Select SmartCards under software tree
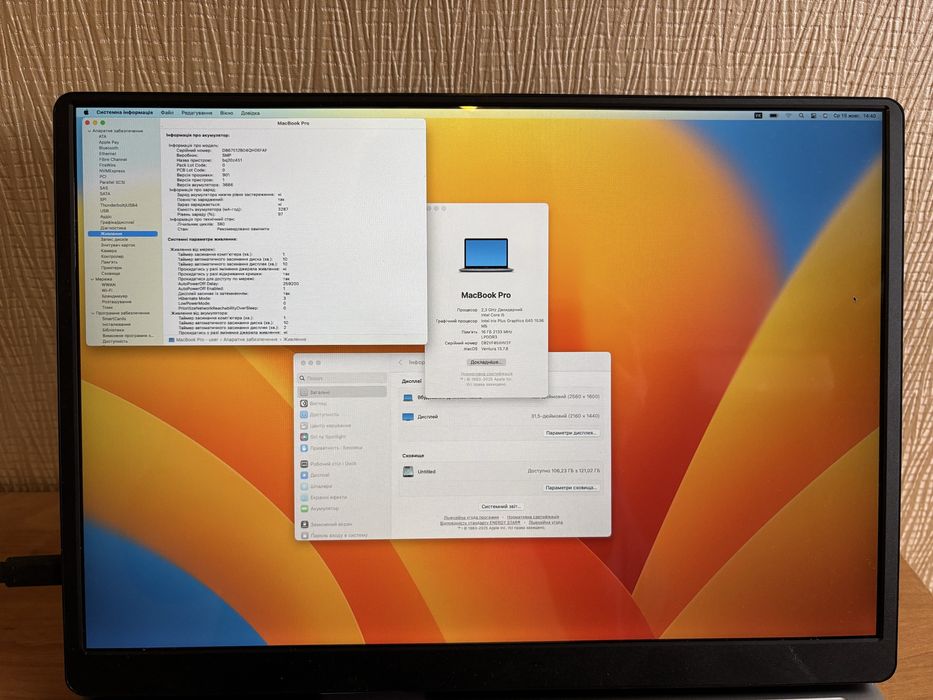Viewport: 933px width, 700px height. 114,319
